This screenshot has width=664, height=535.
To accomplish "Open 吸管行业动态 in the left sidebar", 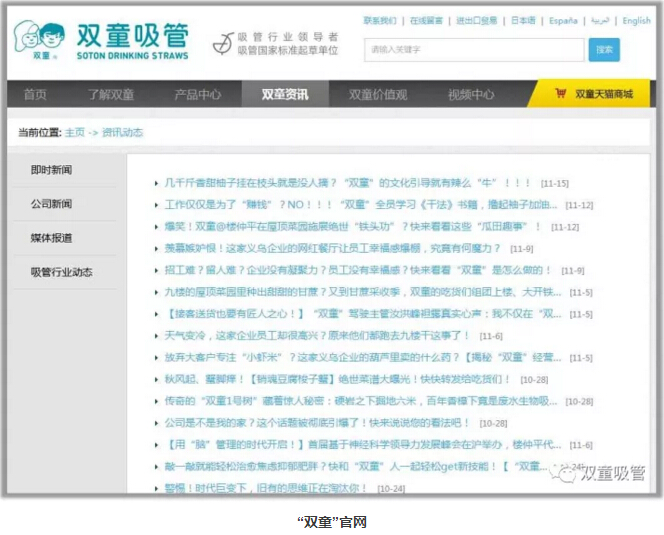I will [x=61, y=272].
